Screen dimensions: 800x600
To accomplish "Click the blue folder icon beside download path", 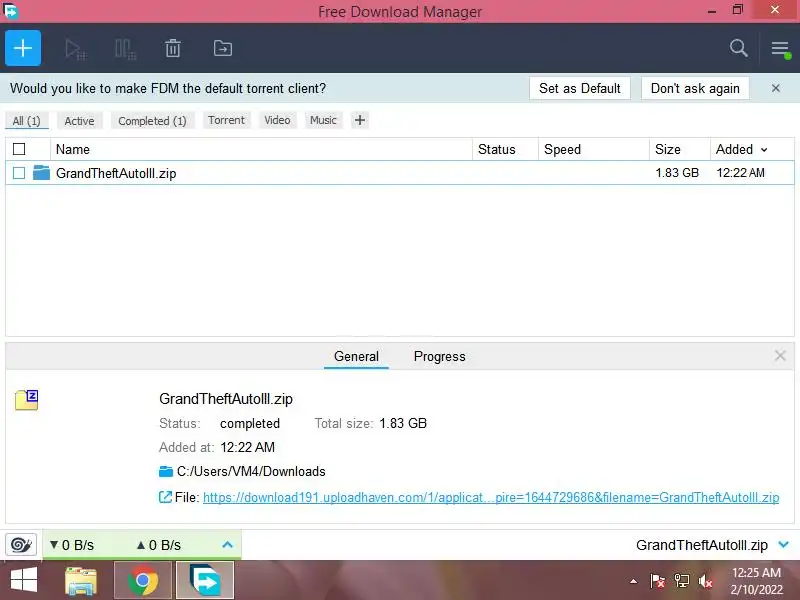I will tap(166, 471).
